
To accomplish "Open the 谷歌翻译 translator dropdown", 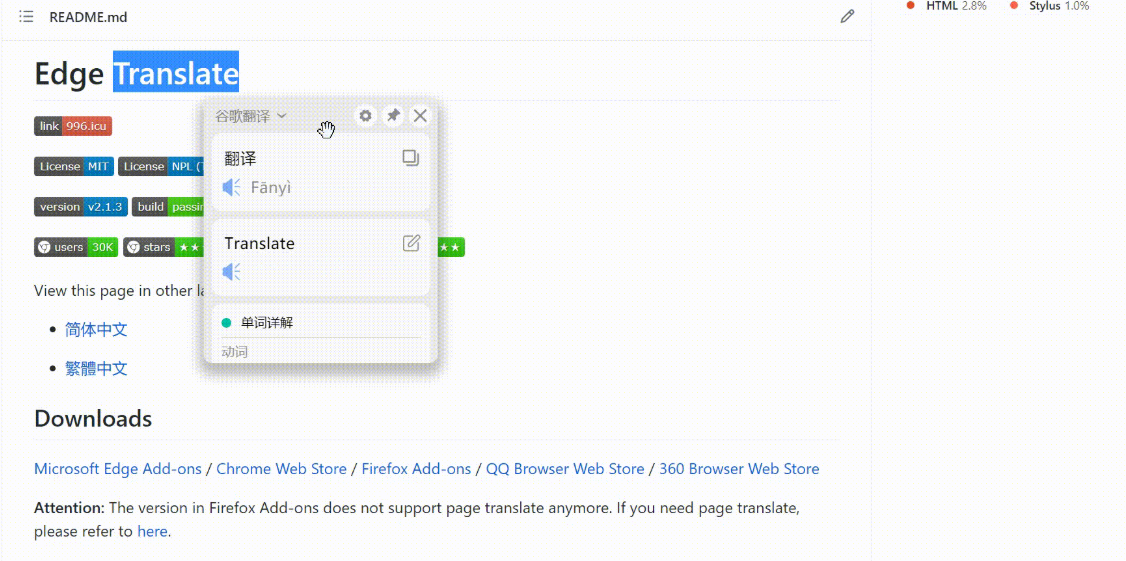I will (x=251, y=116).
